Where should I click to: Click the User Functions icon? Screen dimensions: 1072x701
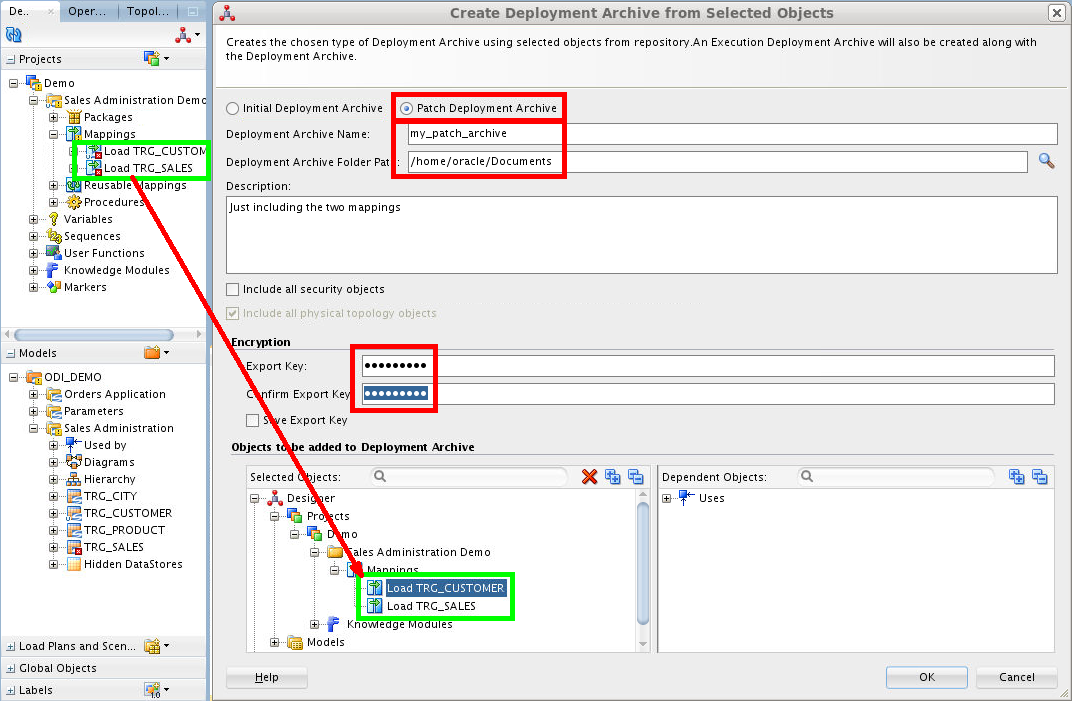(x=54, y=253)
